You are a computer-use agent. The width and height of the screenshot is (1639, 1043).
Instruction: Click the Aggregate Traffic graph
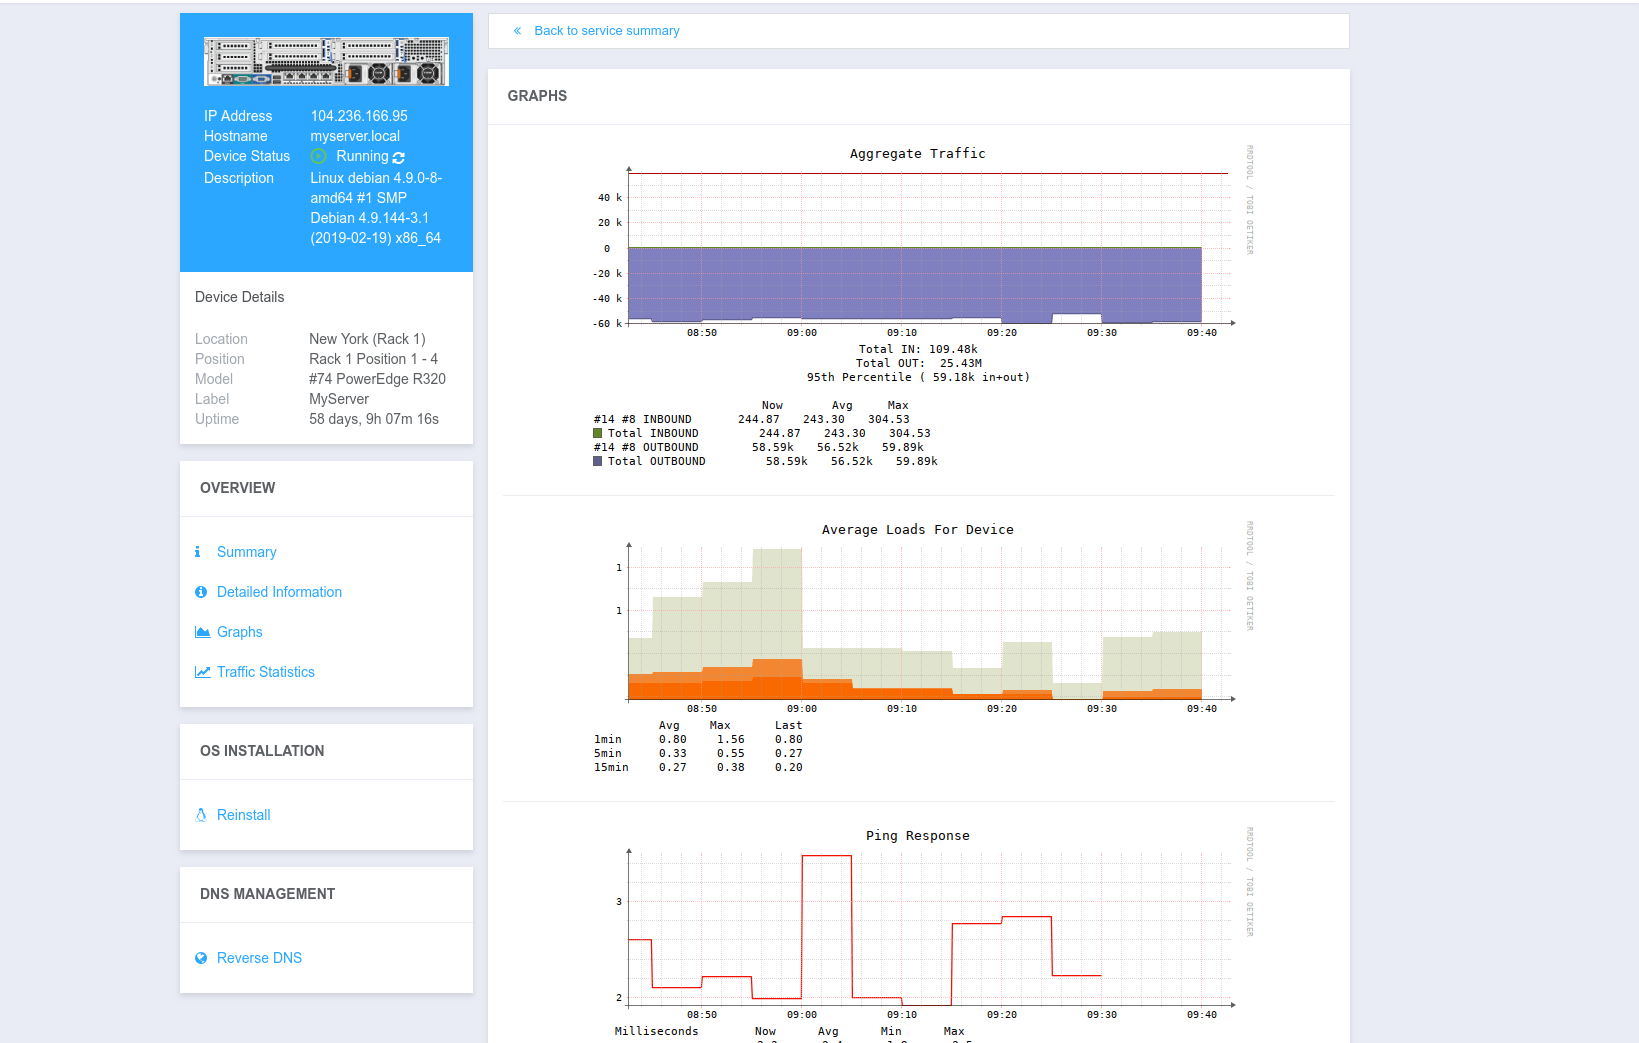[x=917, y=307]
